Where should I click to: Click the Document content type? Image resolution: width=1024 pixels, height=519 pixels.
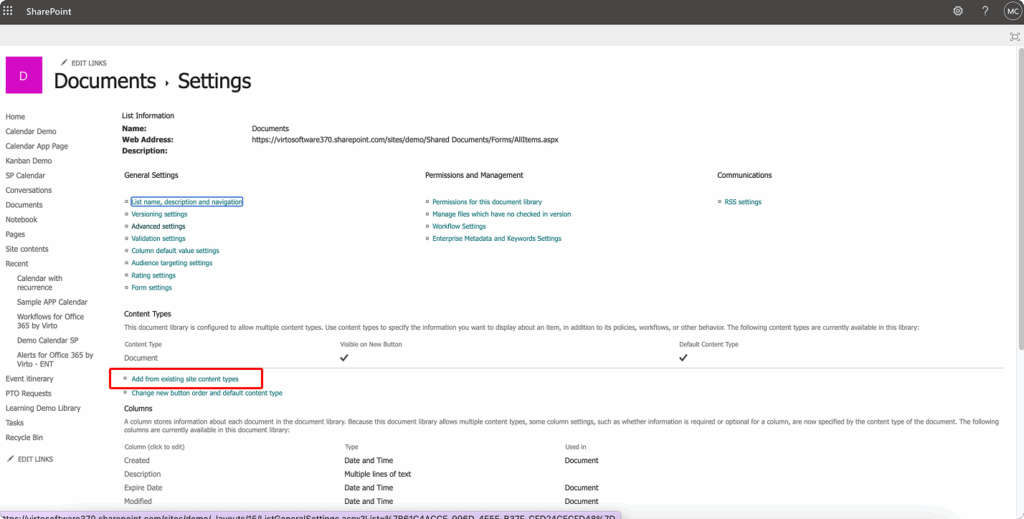[140, 357]
